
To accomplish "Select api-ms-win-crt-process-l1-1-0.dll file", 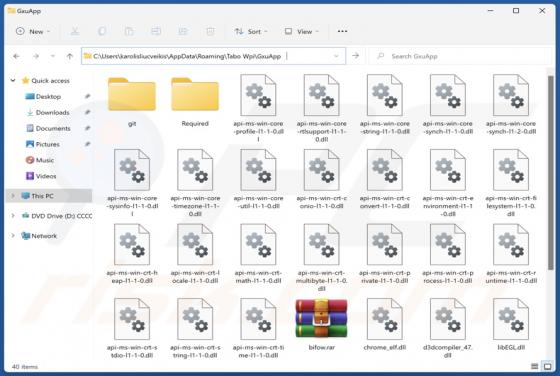I will click(448, 254).
